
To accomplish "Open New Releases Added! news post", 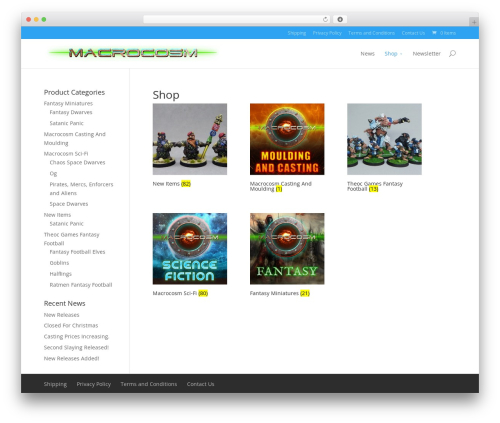I will click(x=71, y=358).
